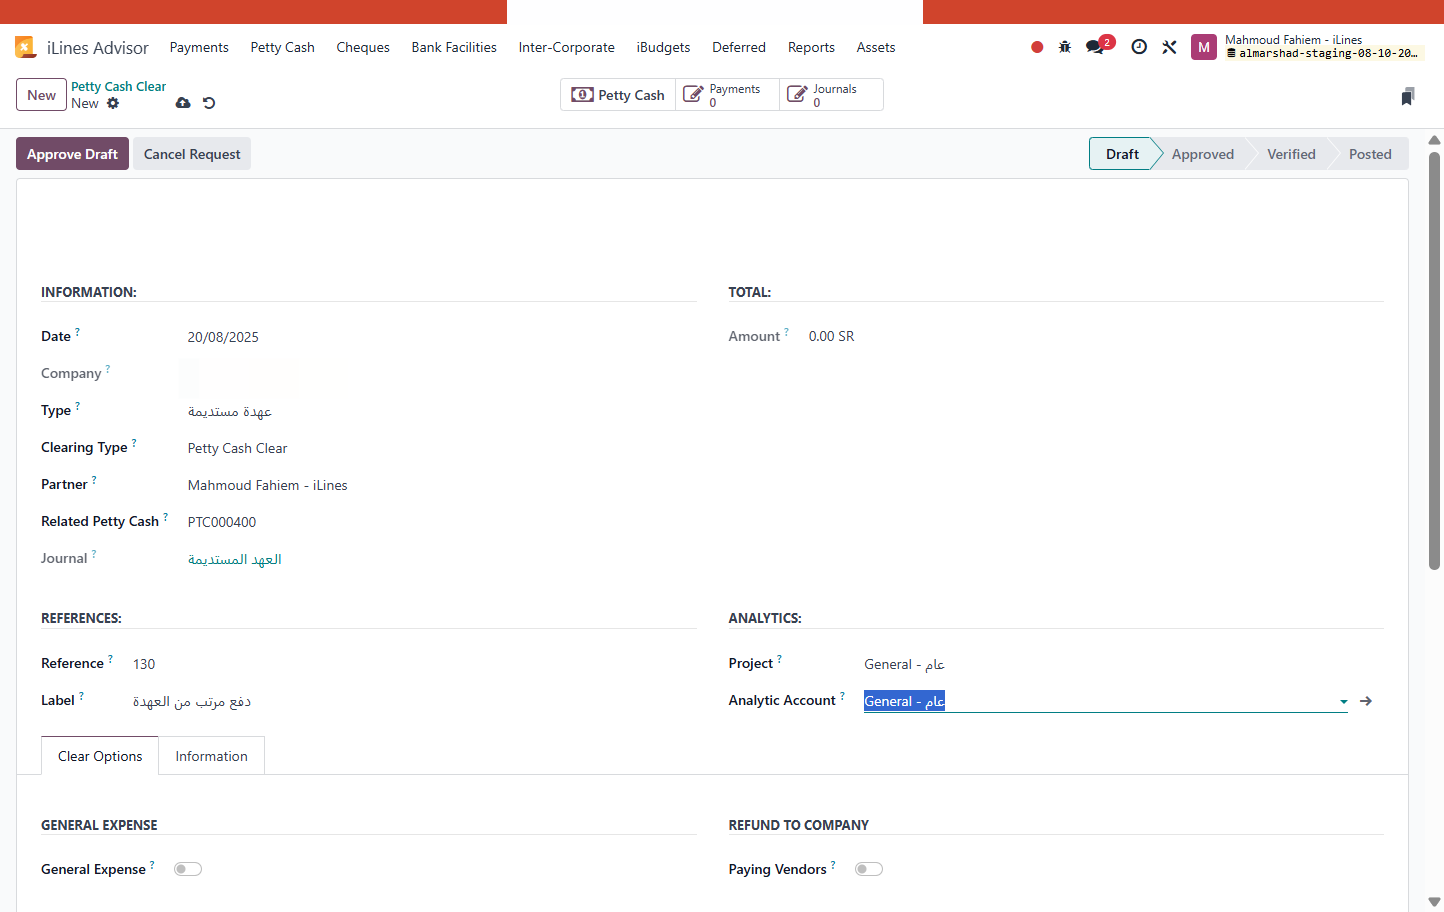
Task: Open the Bank Facilities menu
Action: click(x=454, y=47)
